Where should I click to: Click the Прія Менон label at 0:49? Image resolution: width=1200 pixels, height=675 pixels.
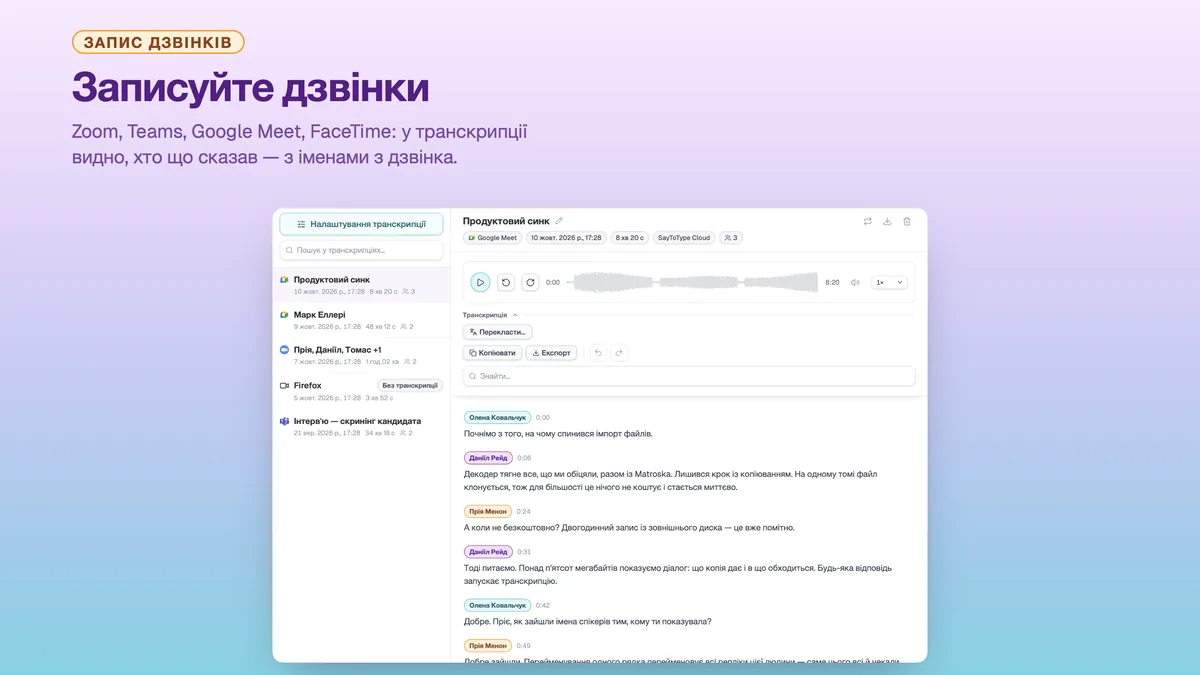488,646
